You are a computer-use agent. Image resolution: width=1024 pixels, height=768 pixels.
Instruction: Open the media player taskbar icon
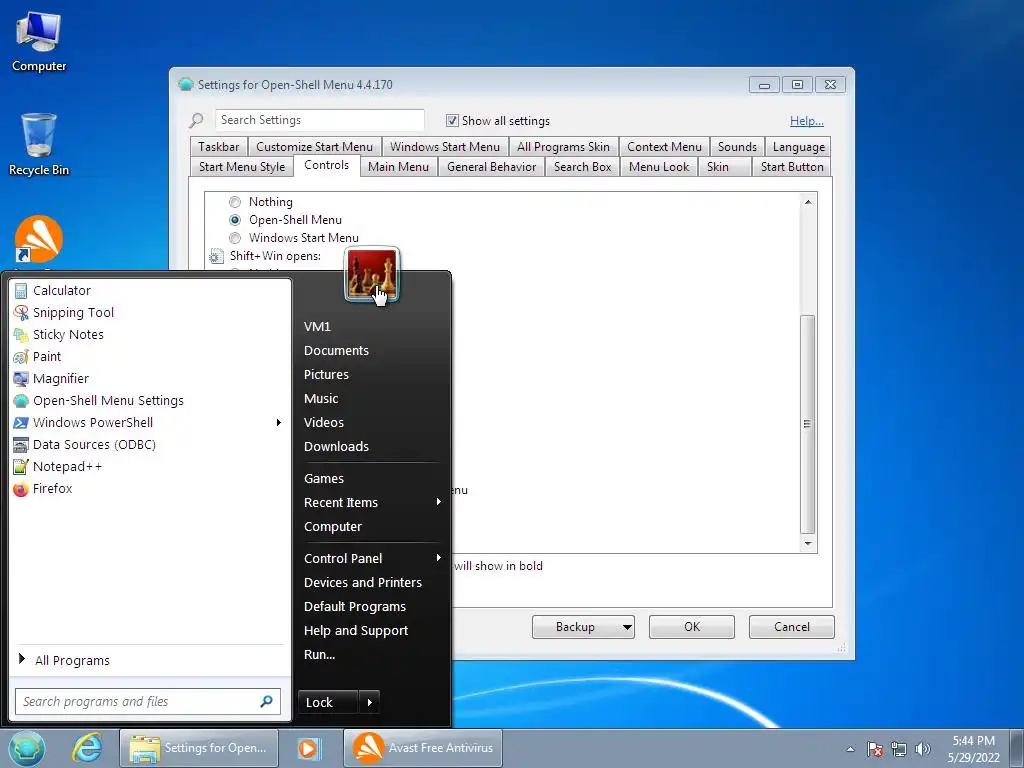(x=310, y=748)
